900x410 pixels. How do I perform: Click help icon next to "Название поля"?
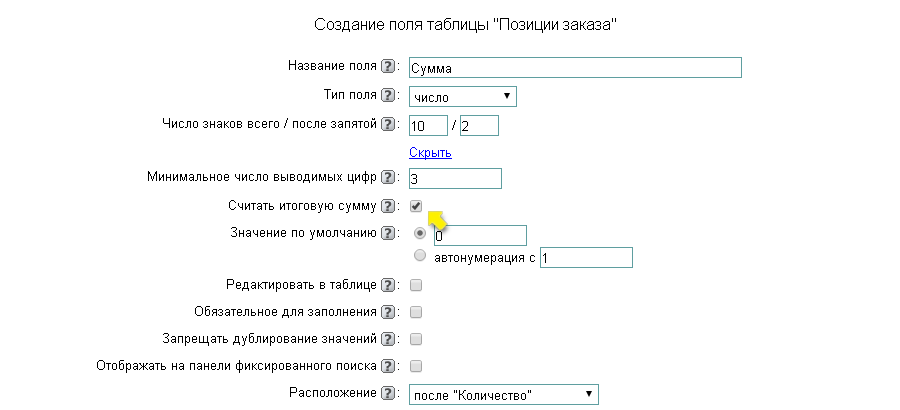[x=388, y=67]
